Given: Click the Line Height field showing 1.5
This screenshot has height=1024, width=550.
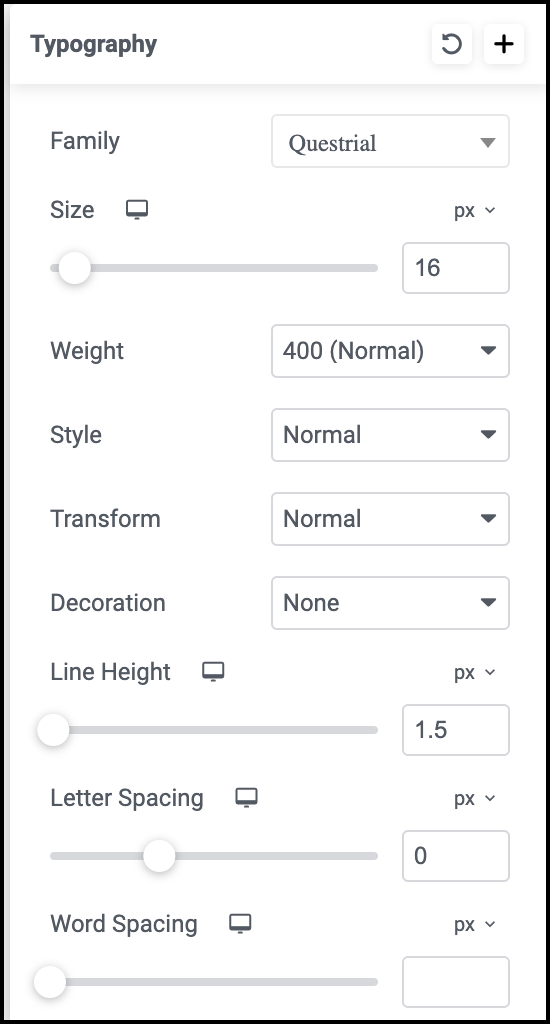Looking at the screenshot, I should [x=456, y=729].
